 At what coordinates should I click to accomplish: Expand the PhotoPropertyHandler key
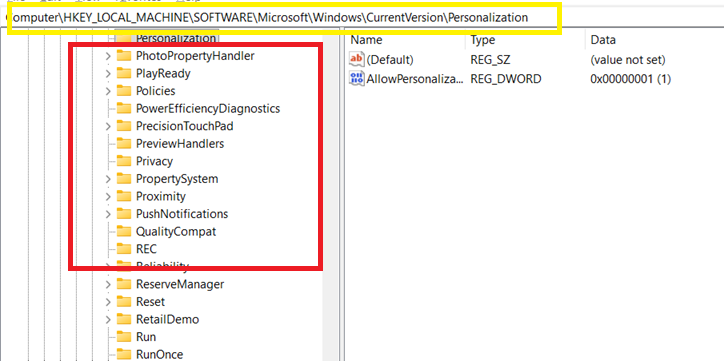[108, 56]
